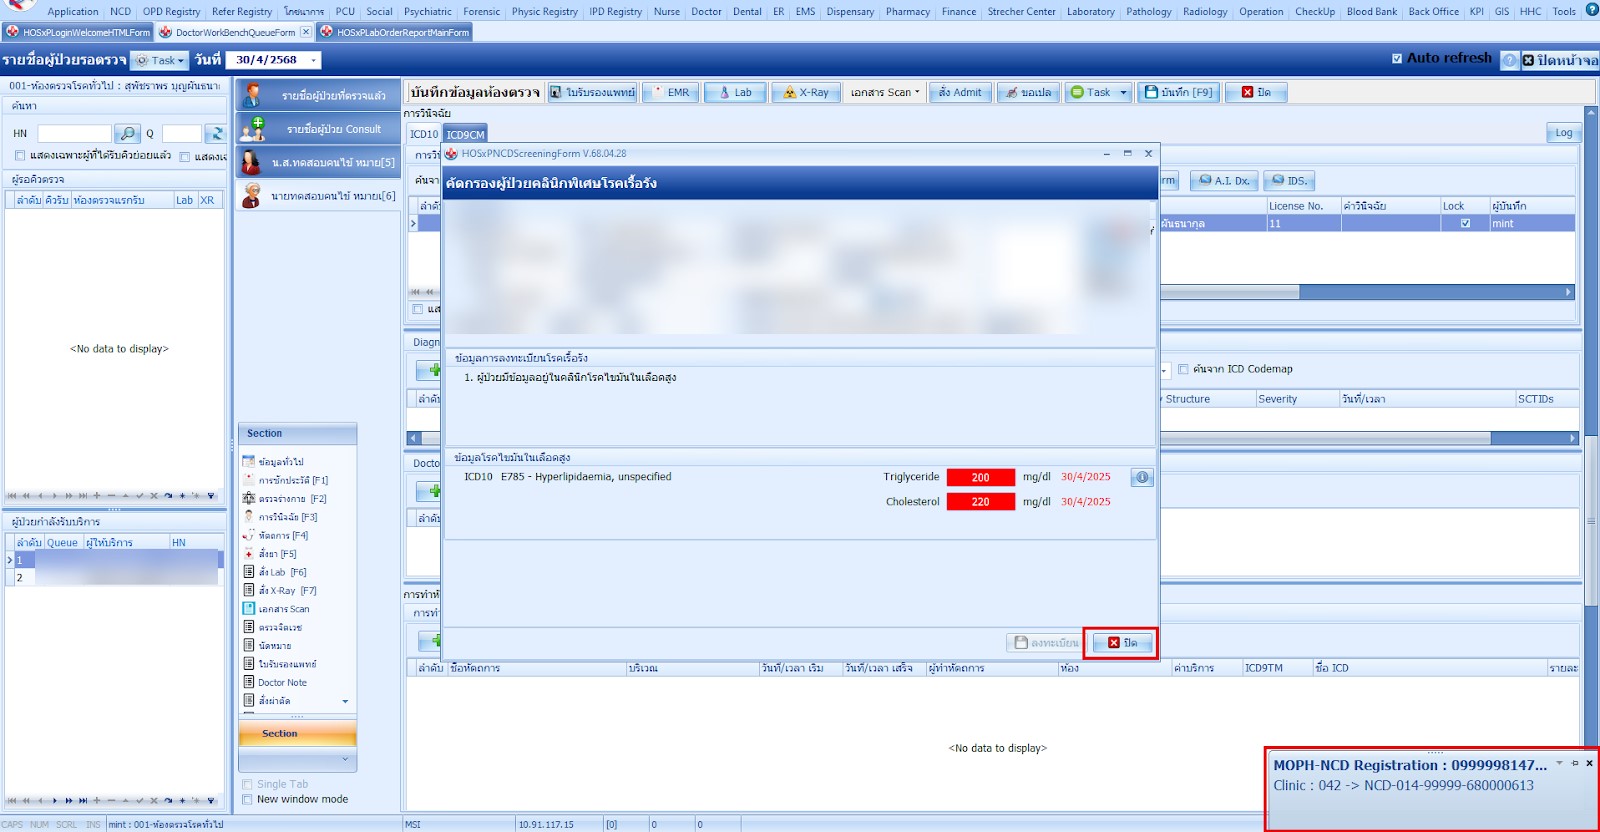Expand Section list overflow arrow beside สั่งผ่าตัด
The image size is (1600, 832).
point(346,701)
